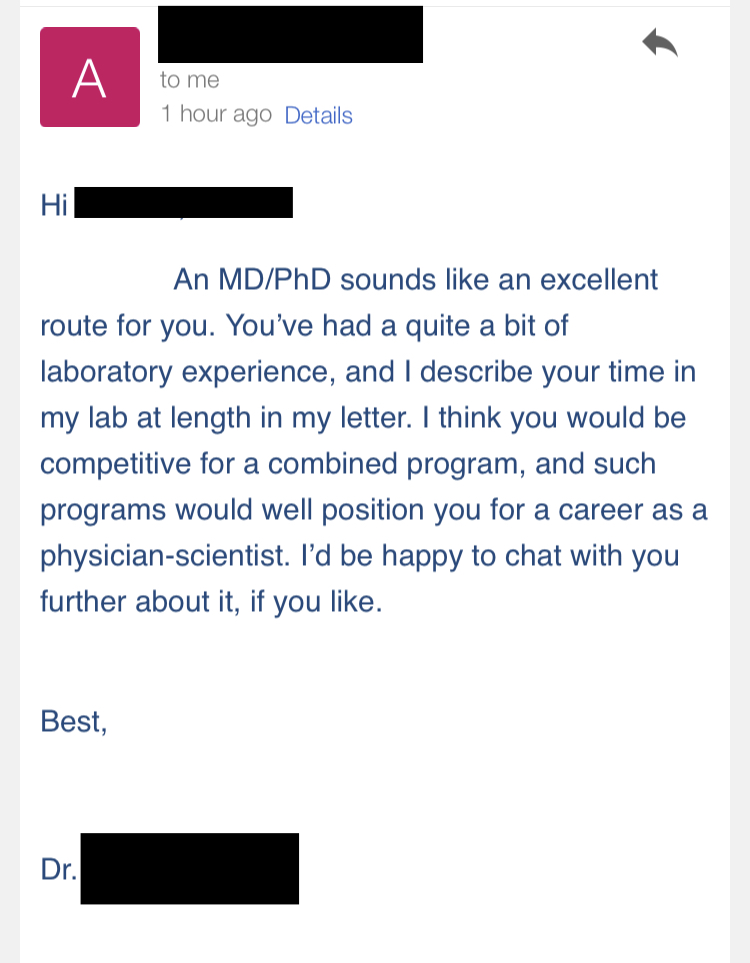Click the line 'further about it, if you like.'
The image size is (750, 963).
[211, 601]
